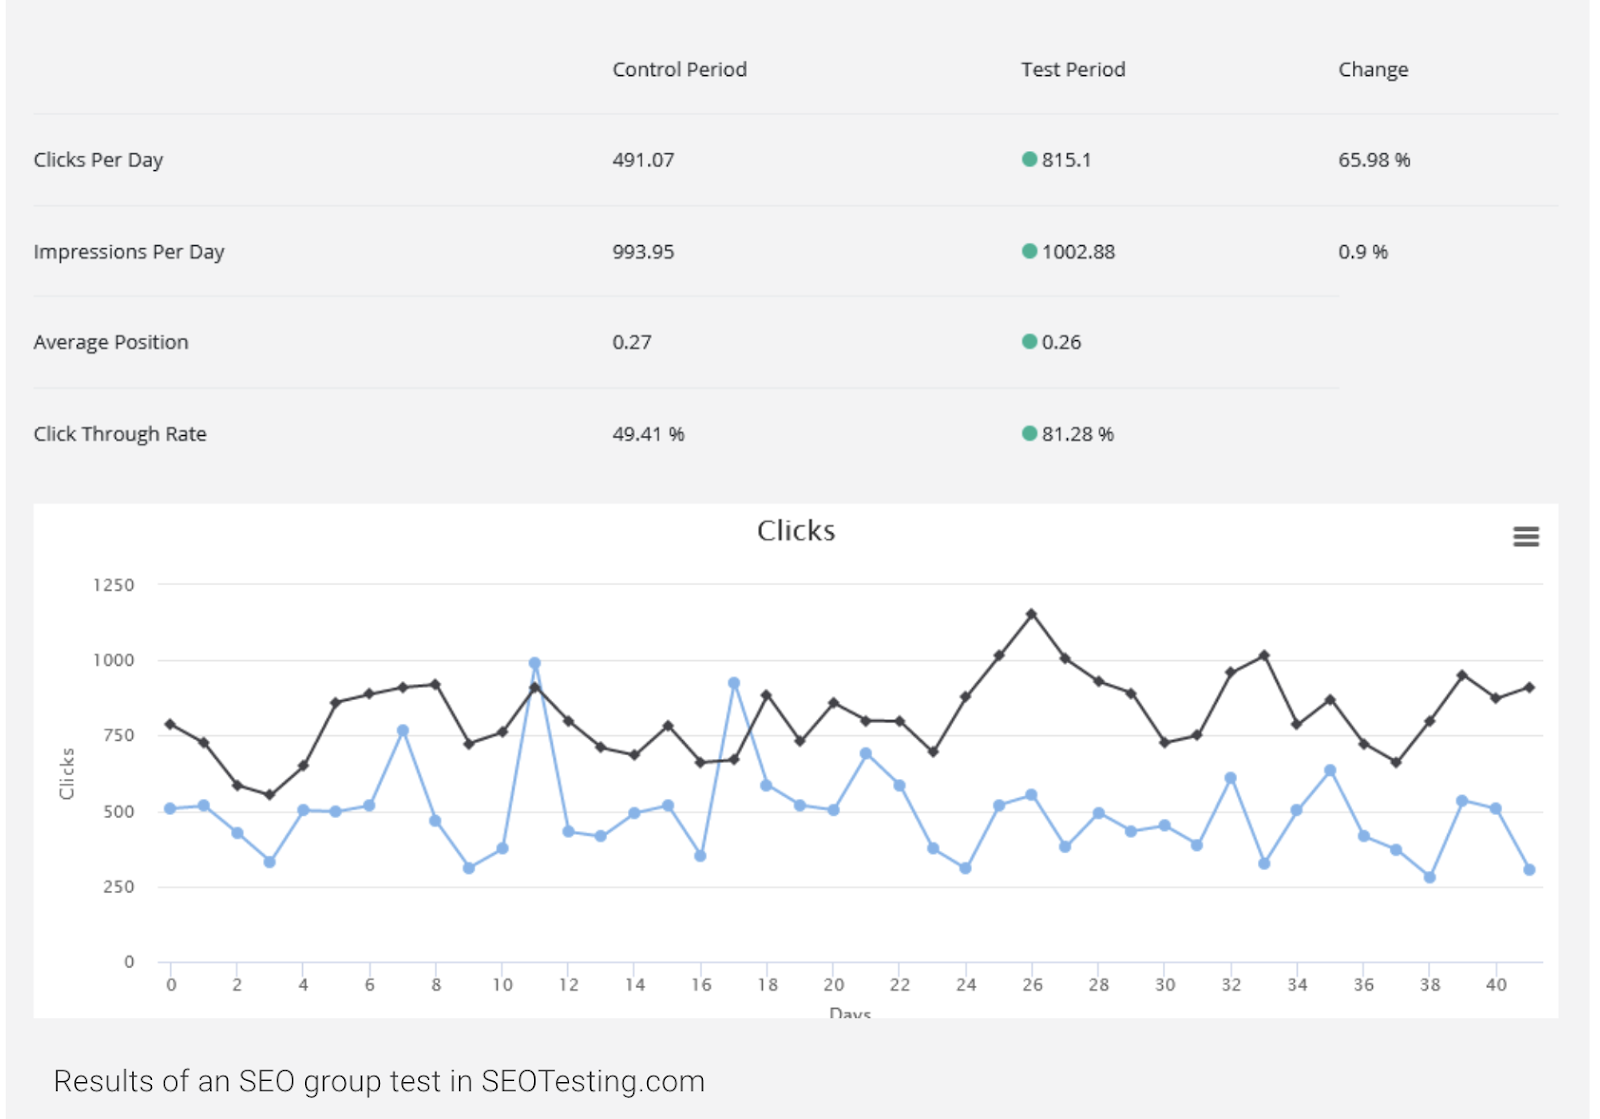This screenshot has height=1119, width=1600.
Task: Click the black data point at day 41
Action: (1529, 687)
